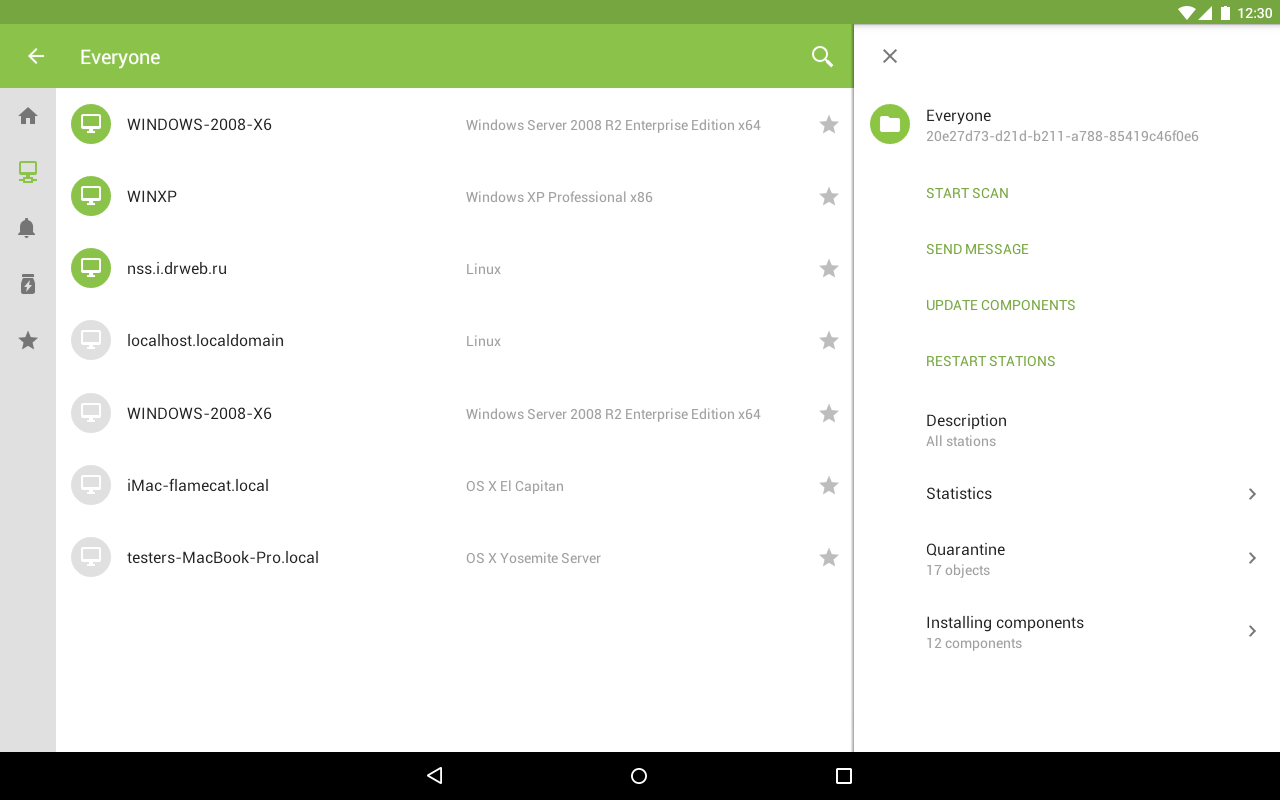The image size is (1280, 800).
Task: Start a scan for the Everyone group
Action: 967,193
